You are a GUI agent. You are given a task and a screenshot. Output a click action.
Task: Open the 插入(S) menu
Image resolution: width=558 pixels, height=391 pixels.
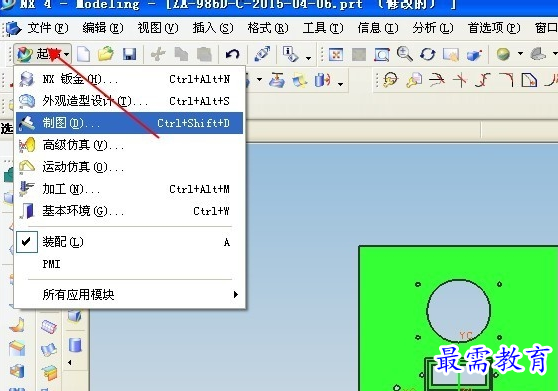click(x=213, y=28)
